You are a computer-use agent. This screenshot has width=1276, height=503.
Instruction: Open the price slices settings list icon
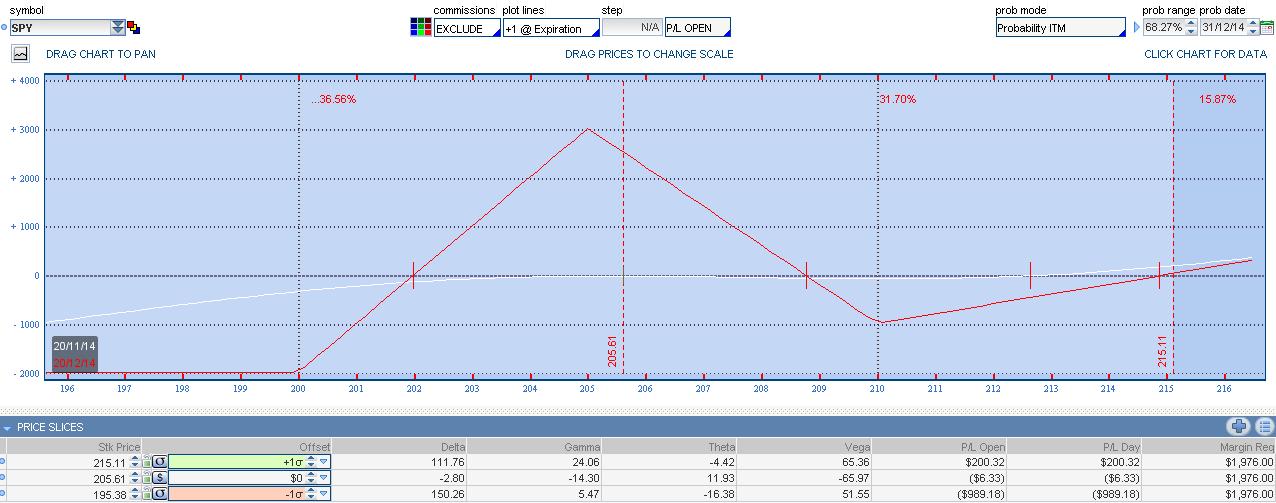click(1264, 427)
